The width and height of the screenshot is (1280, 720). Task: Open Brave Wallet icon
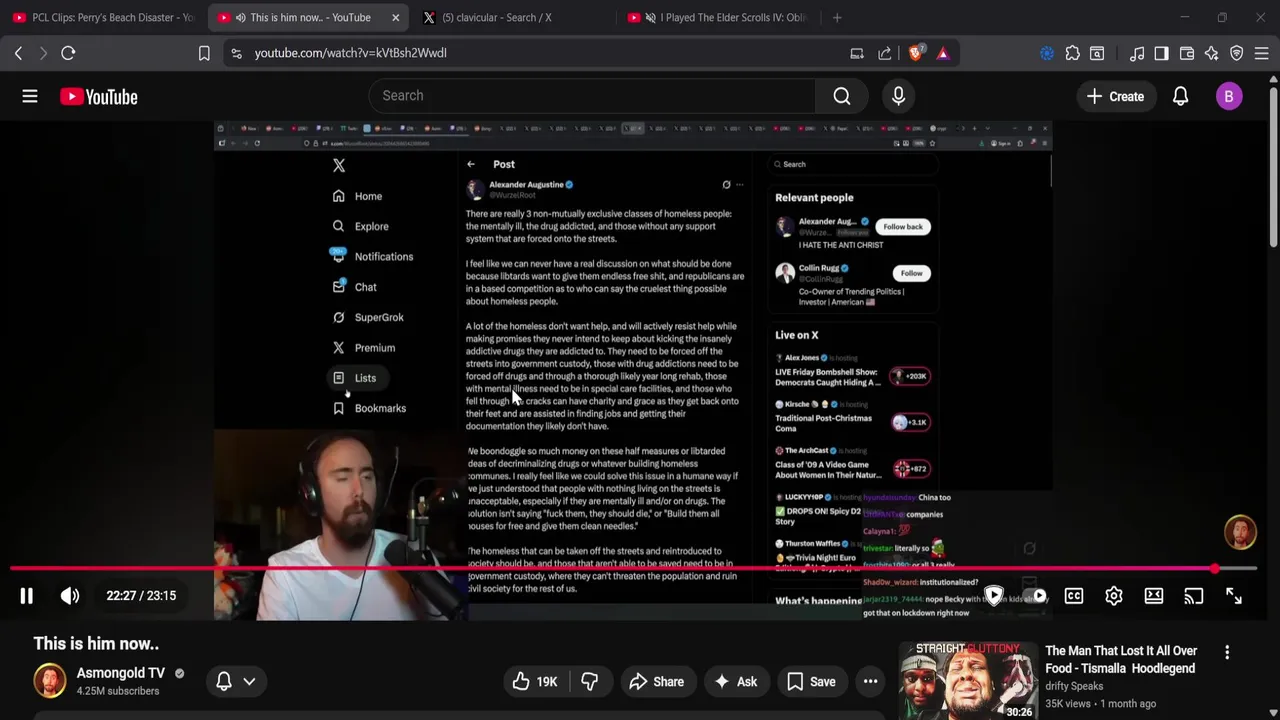(x=1187, y=53)
